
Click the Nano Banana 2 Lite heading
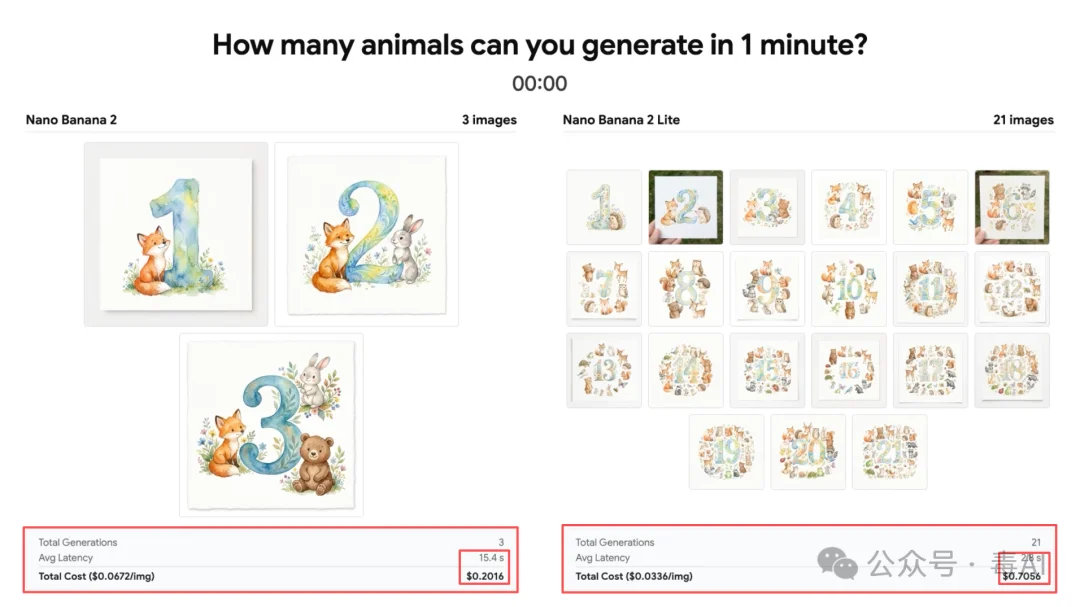[621, 120]
